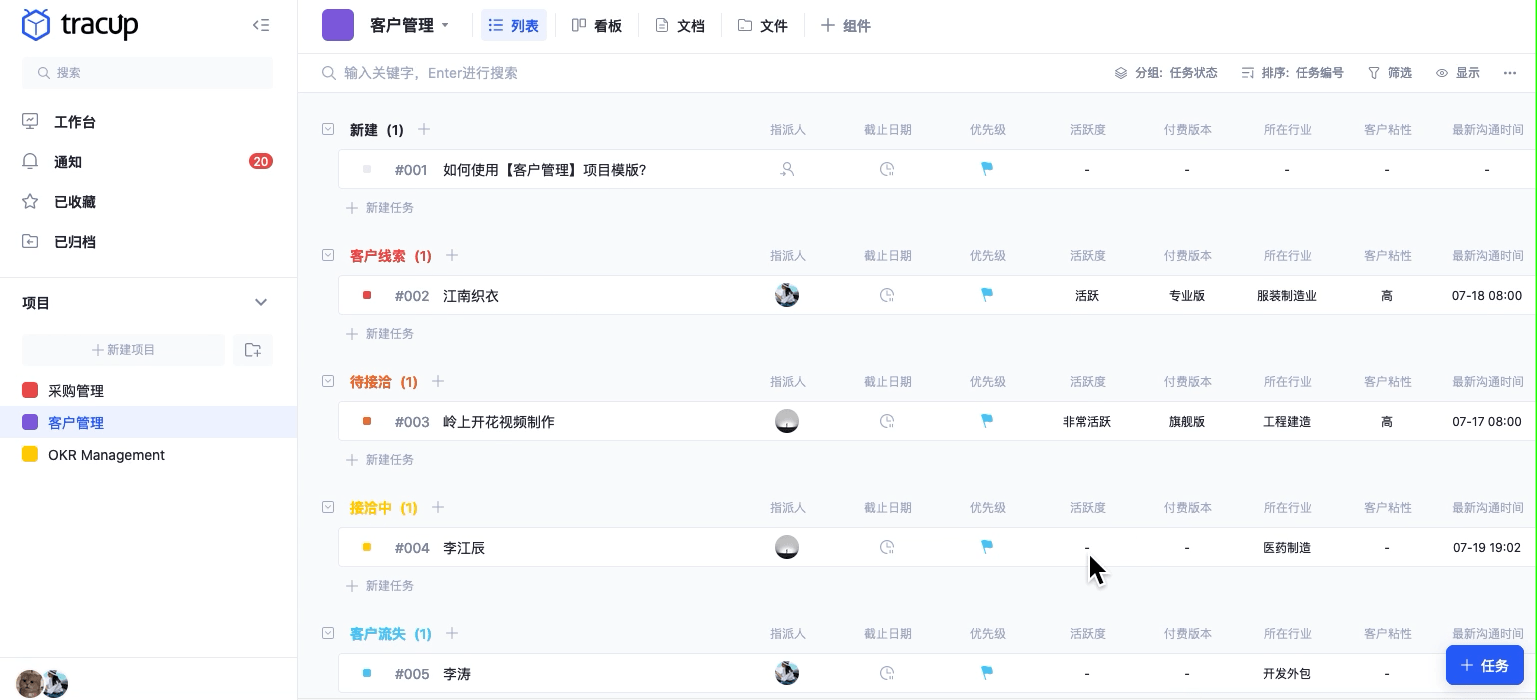Screen dimensions: 1537x700
Task: Open the 筛选 filter tool
Action: [1390, 73]
